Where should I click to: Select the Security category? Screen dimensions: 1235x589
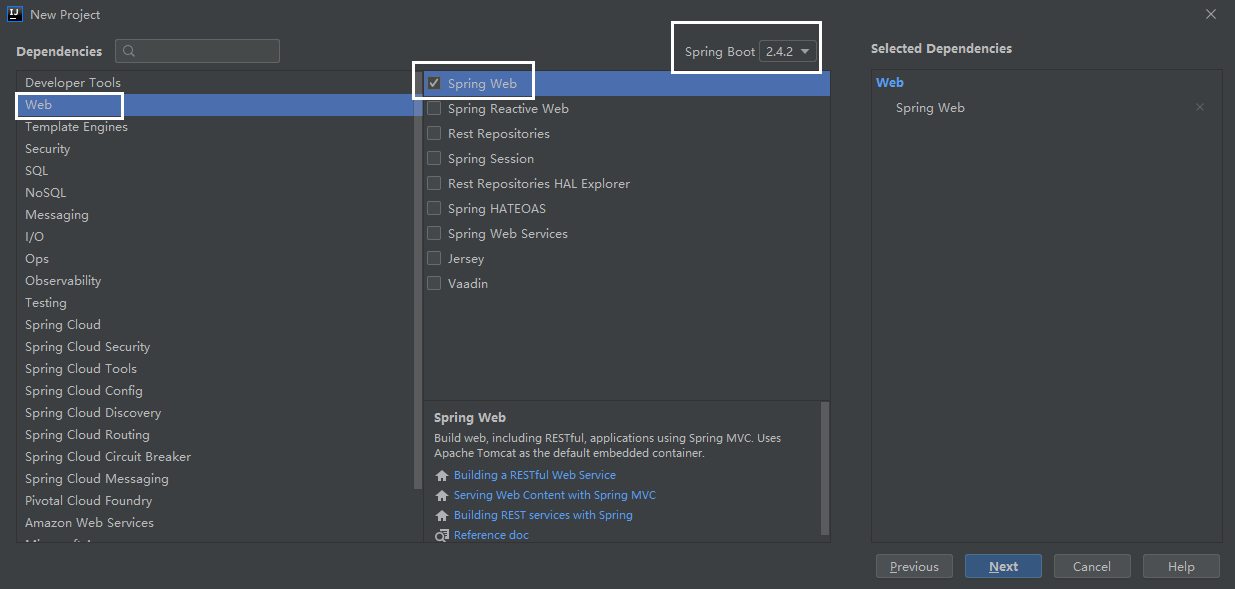tap(215, 149)
